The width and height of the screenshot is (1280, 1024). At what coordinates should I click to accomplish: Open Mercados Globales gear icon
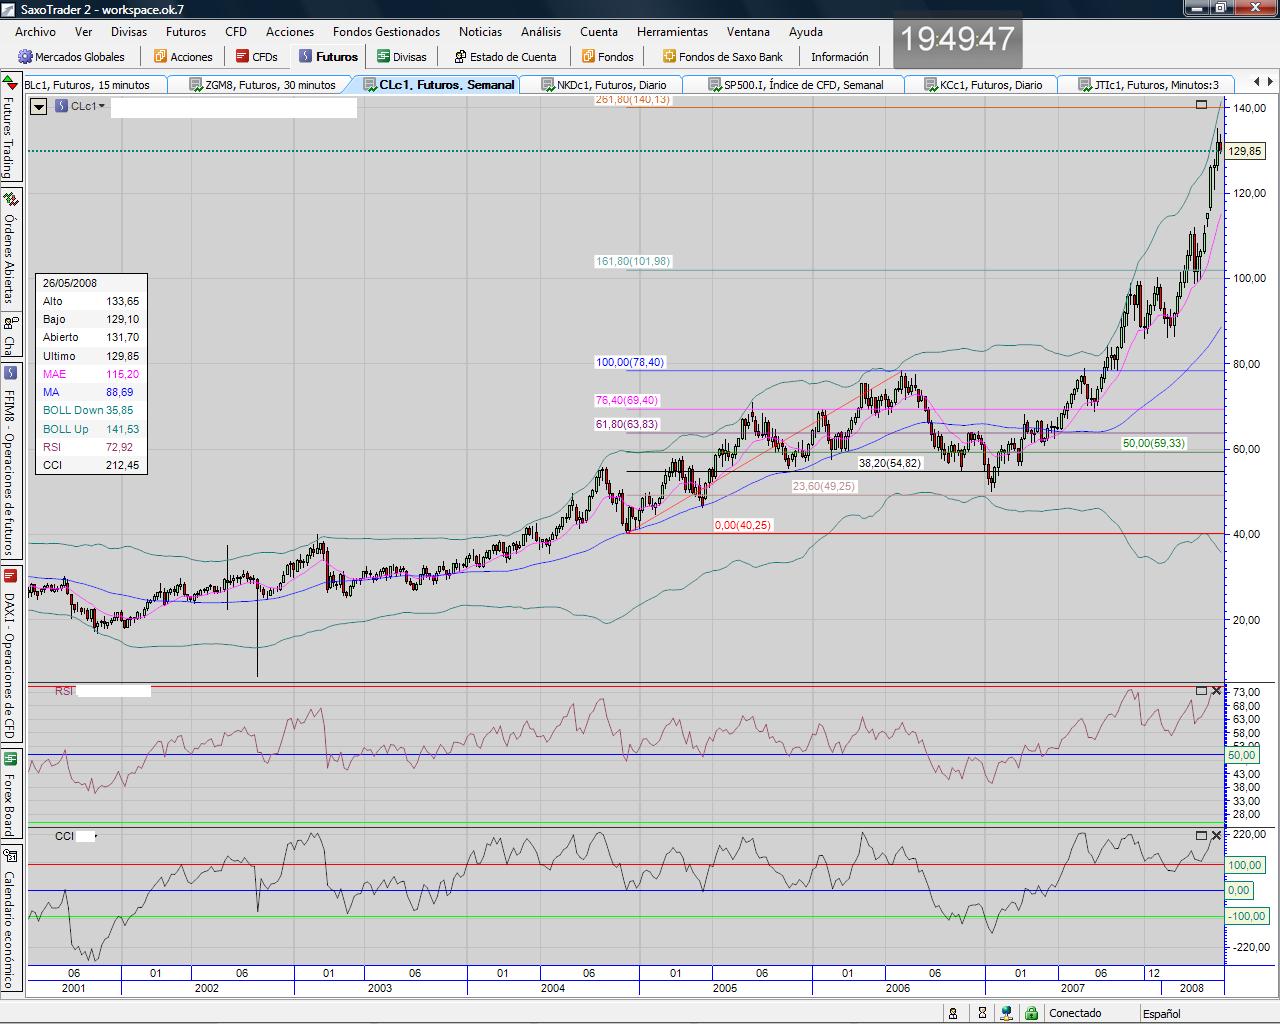(26, 57)
